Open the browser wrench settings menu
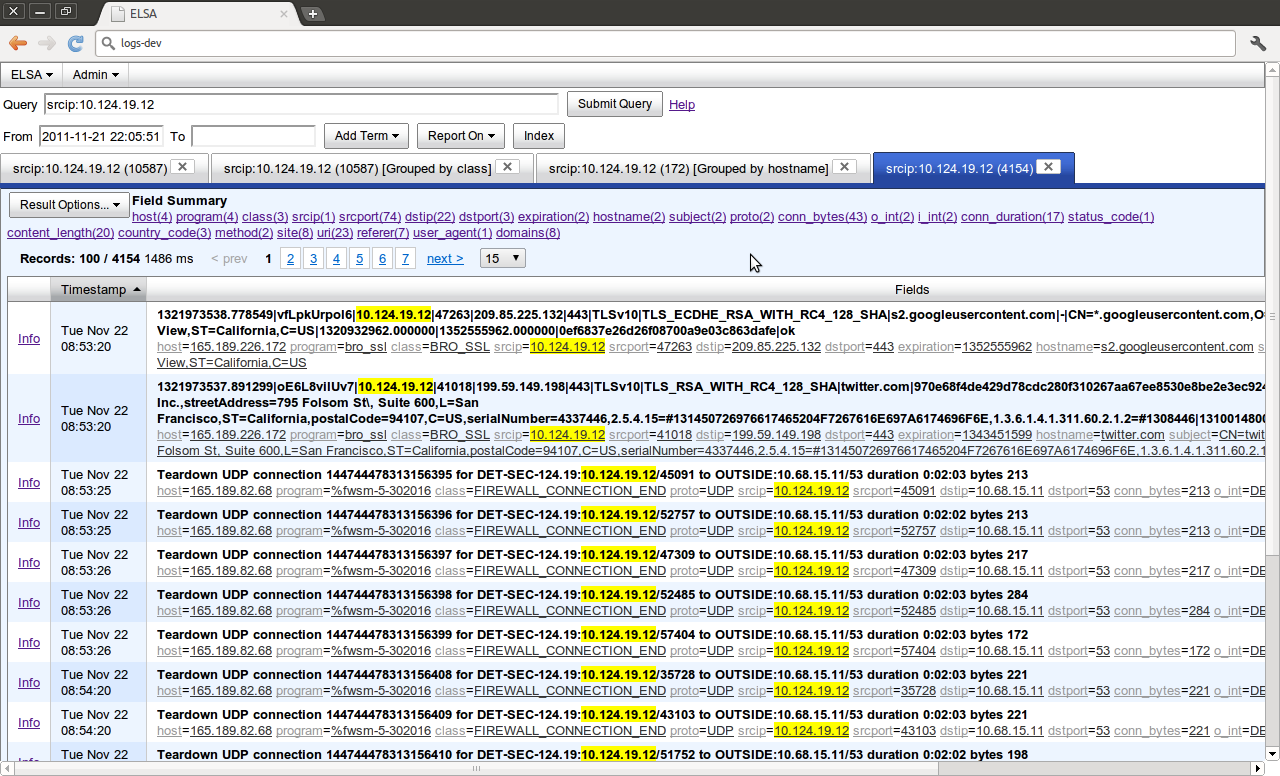 tap(1258, 43)
